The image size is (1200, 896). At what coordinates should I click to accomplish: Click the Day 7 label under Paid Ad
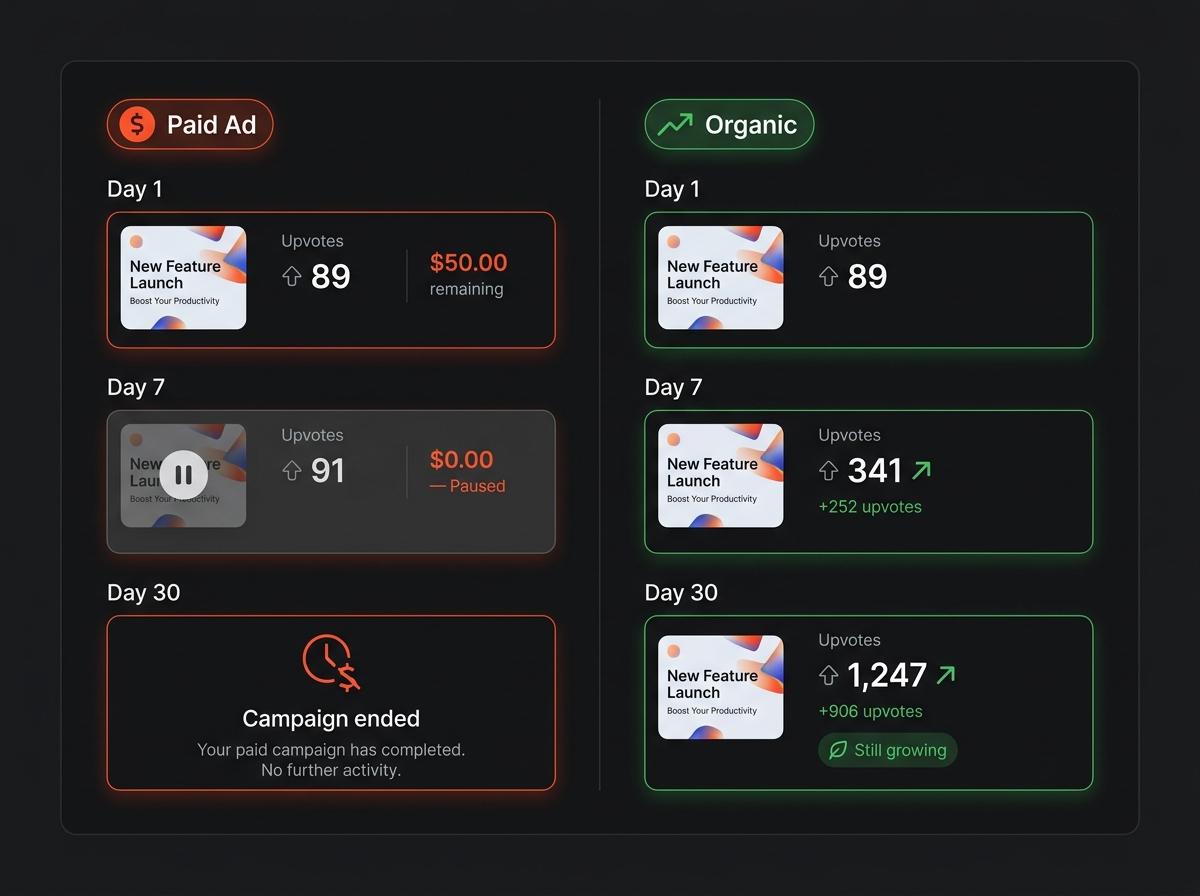click(136, 387)
